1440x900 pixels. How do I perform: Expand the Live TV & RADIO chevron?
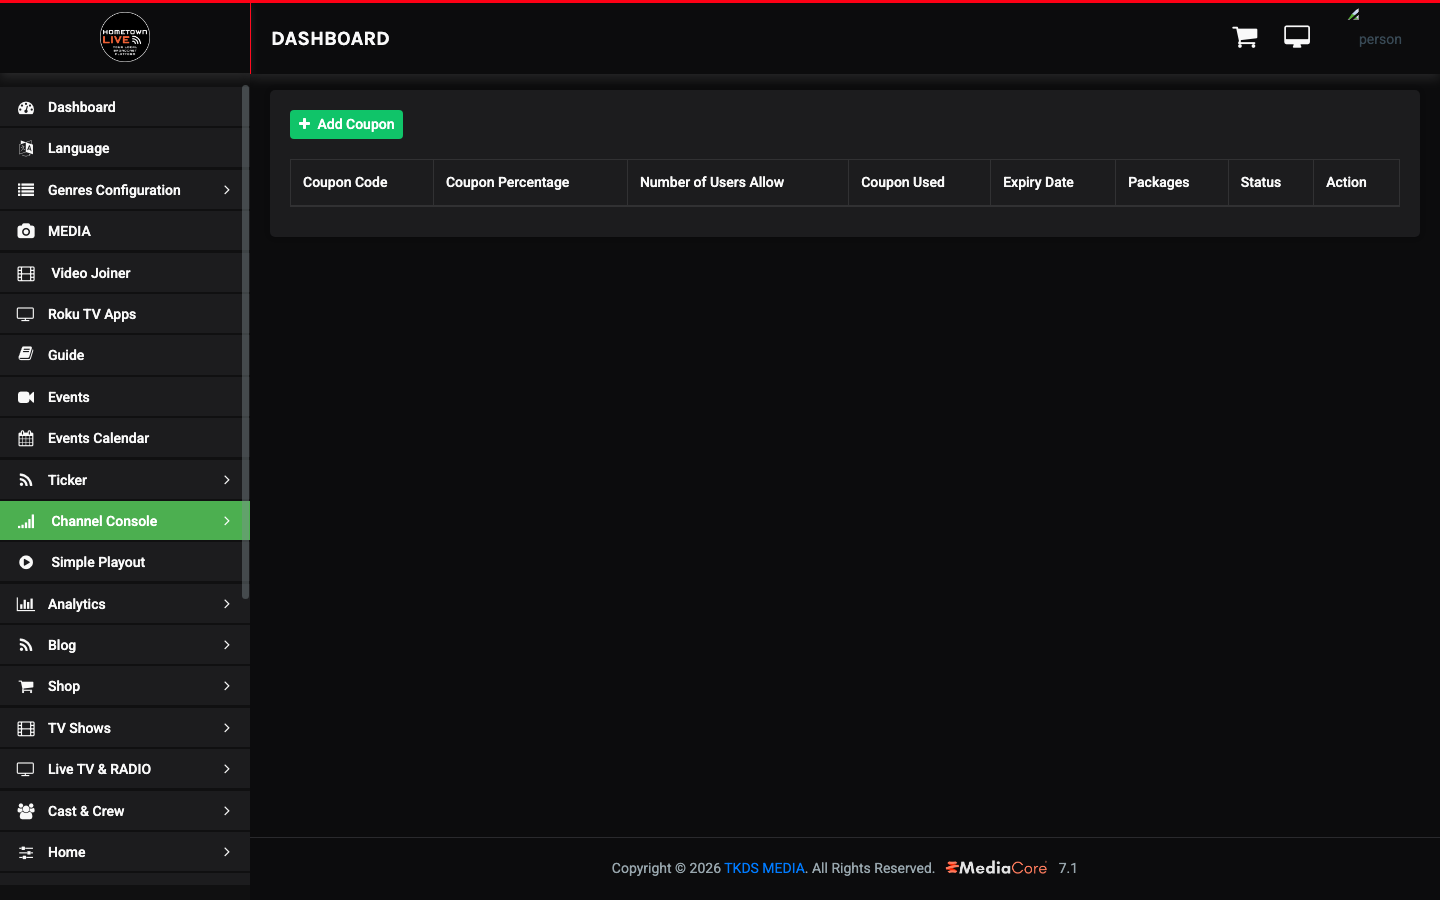[227, 769]
